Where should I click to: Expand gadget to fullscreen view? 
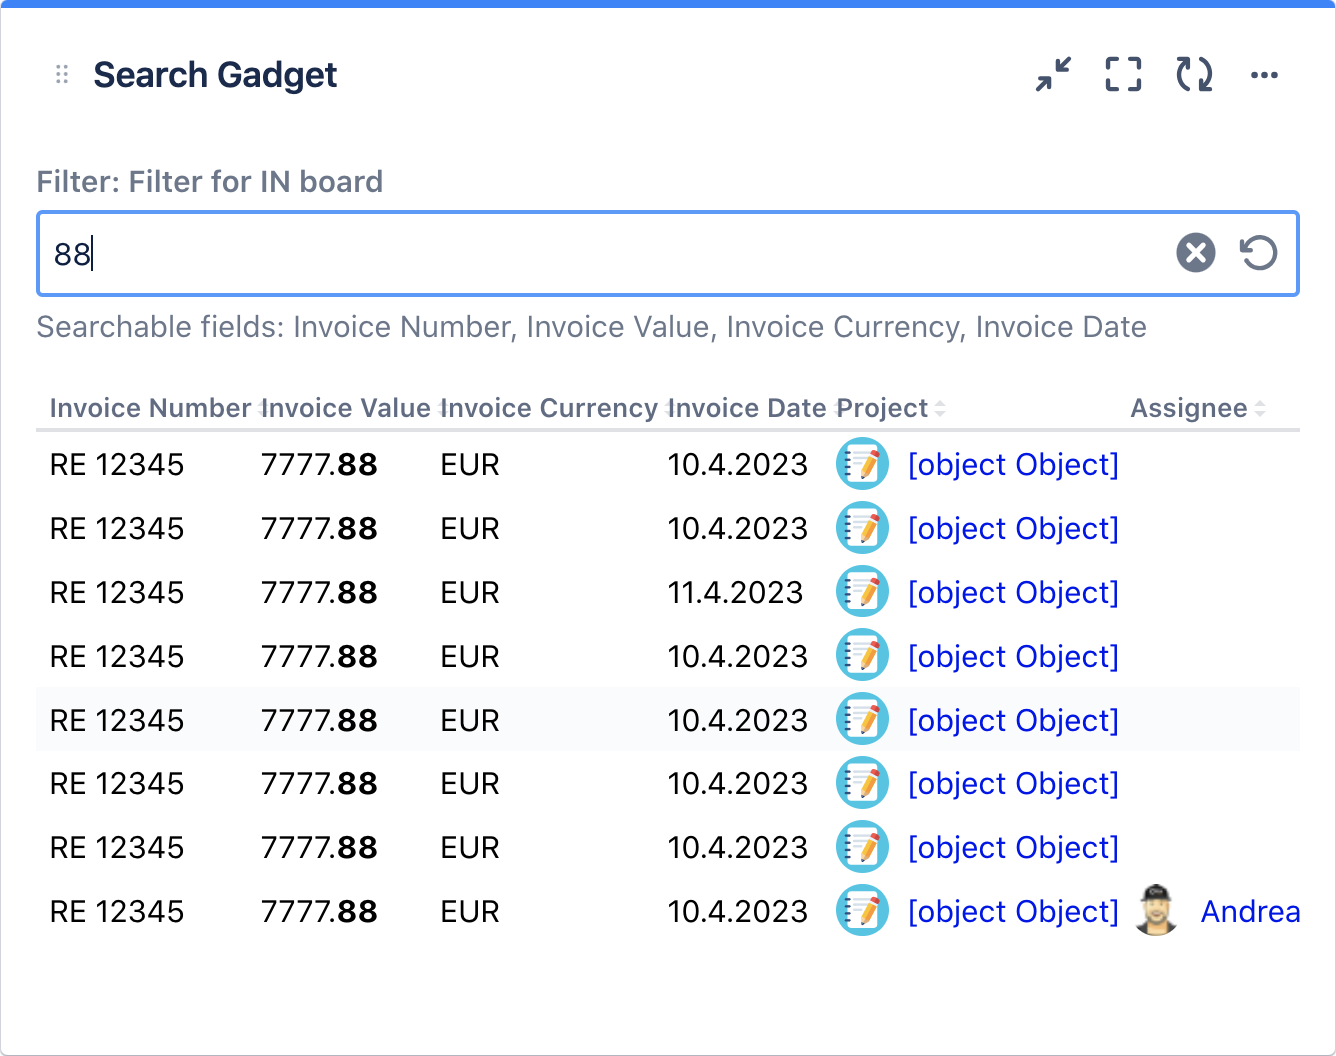click(1123, 75)
